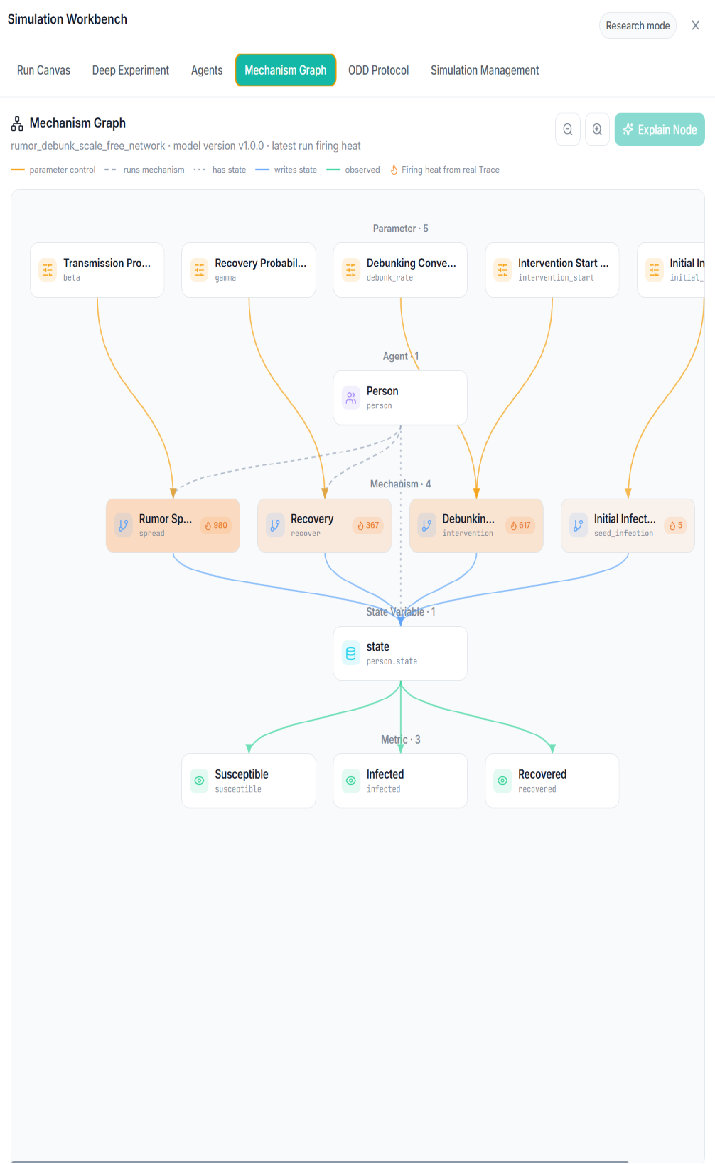Click the zoom out magnifier icon
Screen dimensions: 715x1164
click(568, 129)
